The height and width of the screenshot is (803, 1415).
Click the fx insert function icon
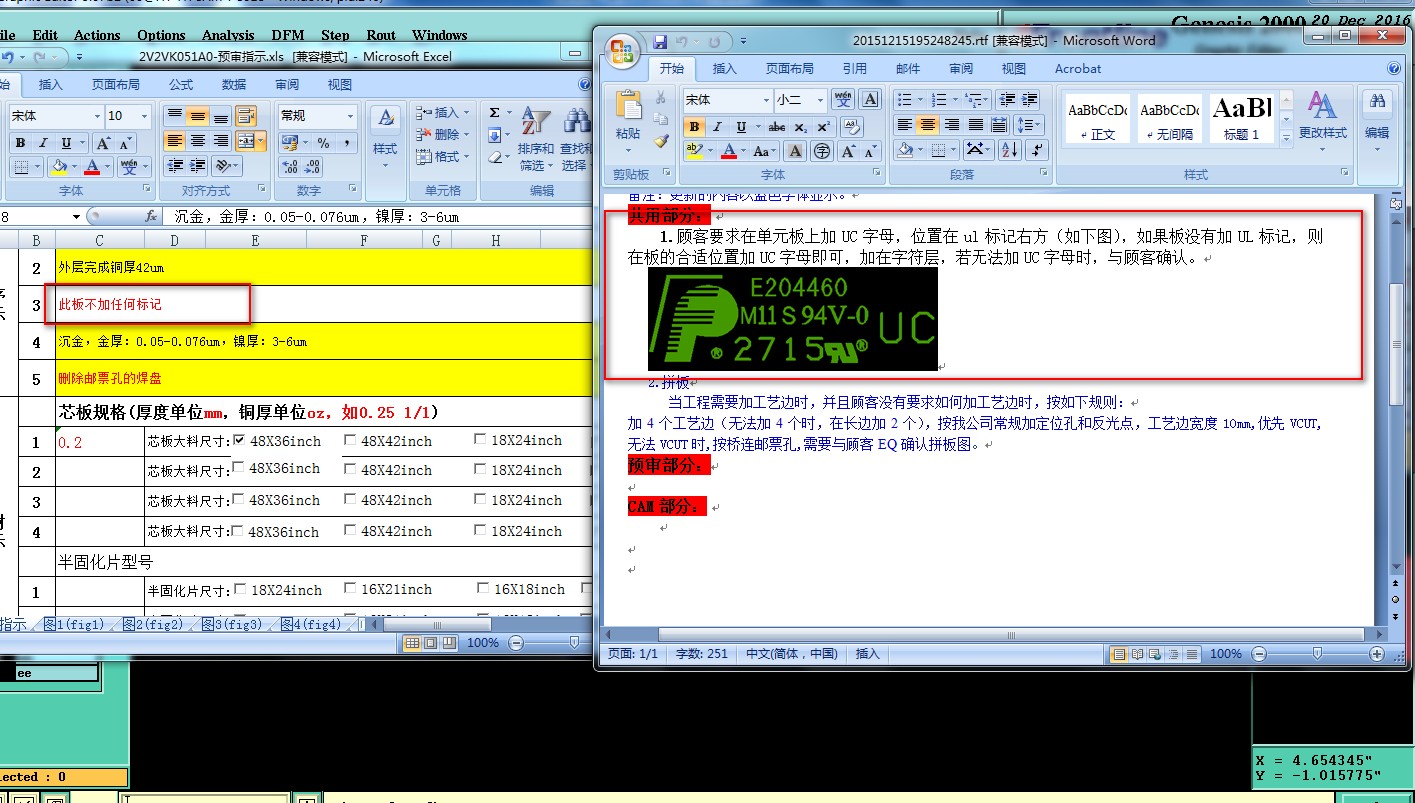(x=151, y=216)
